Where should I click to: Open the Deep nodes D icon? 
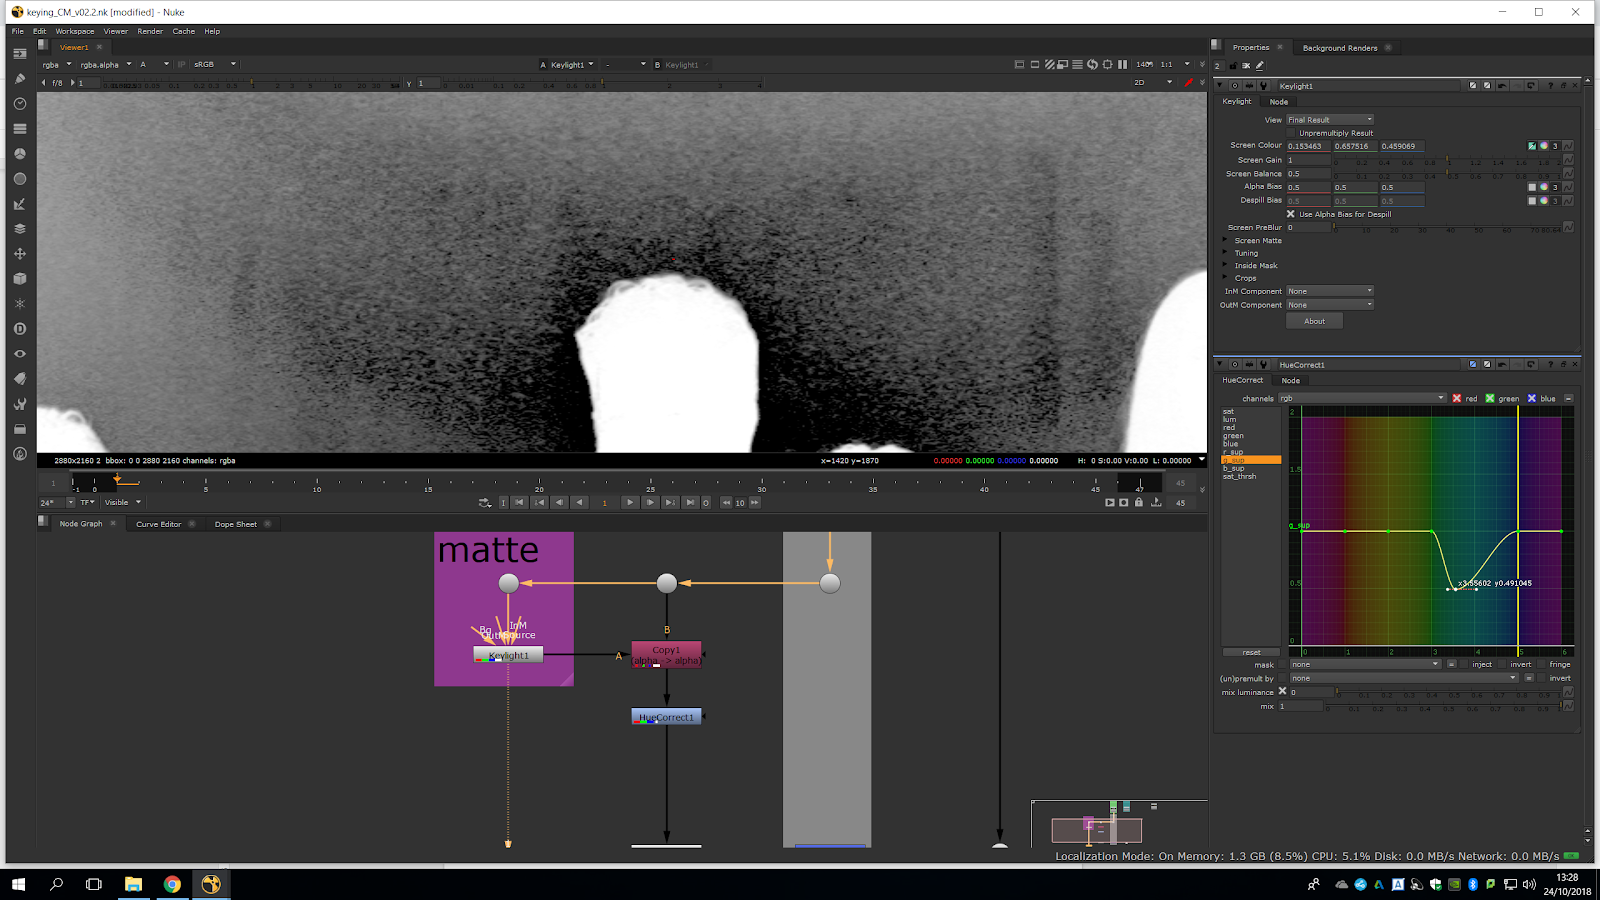20,329
